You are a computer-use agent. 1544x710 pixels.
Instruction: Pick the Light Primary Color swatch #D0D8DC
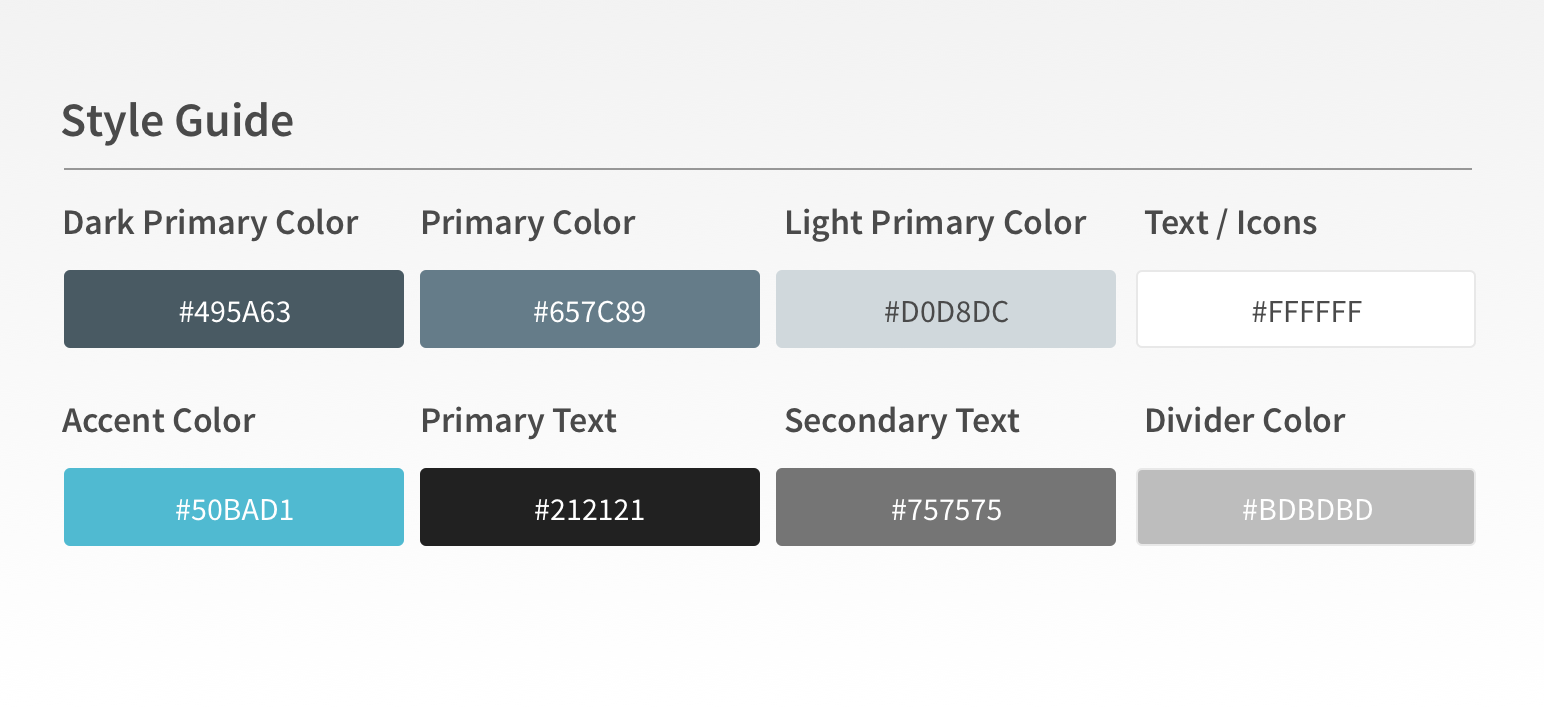coord(946,309)
